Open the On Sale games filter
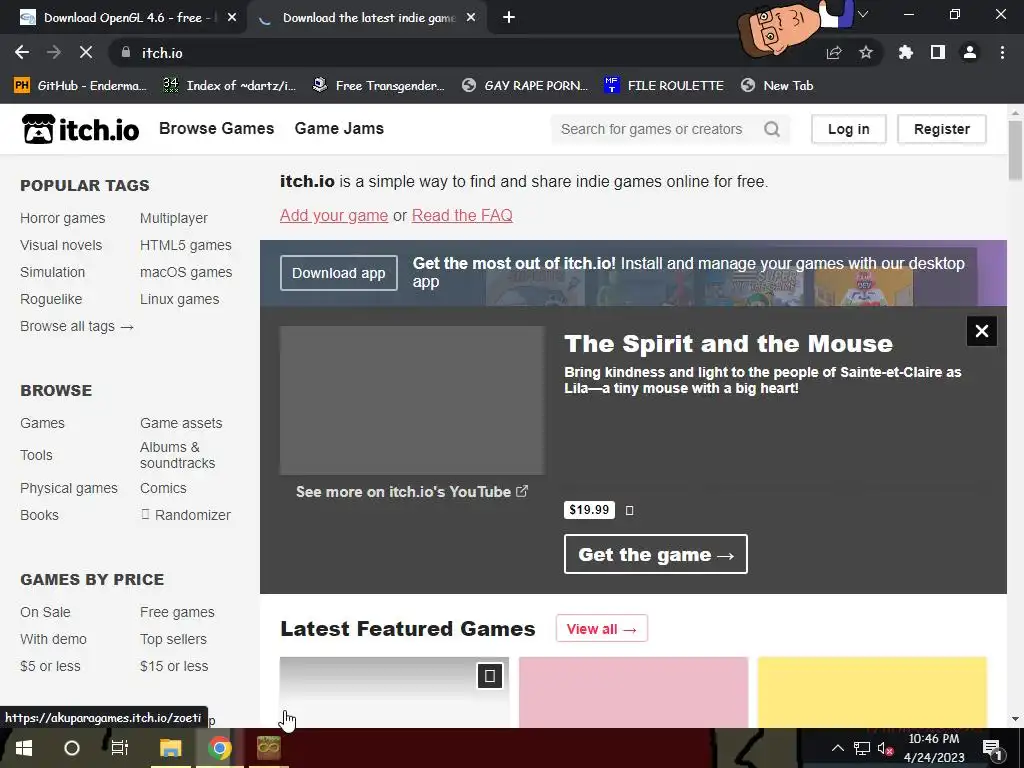 [x=45, y=612]
